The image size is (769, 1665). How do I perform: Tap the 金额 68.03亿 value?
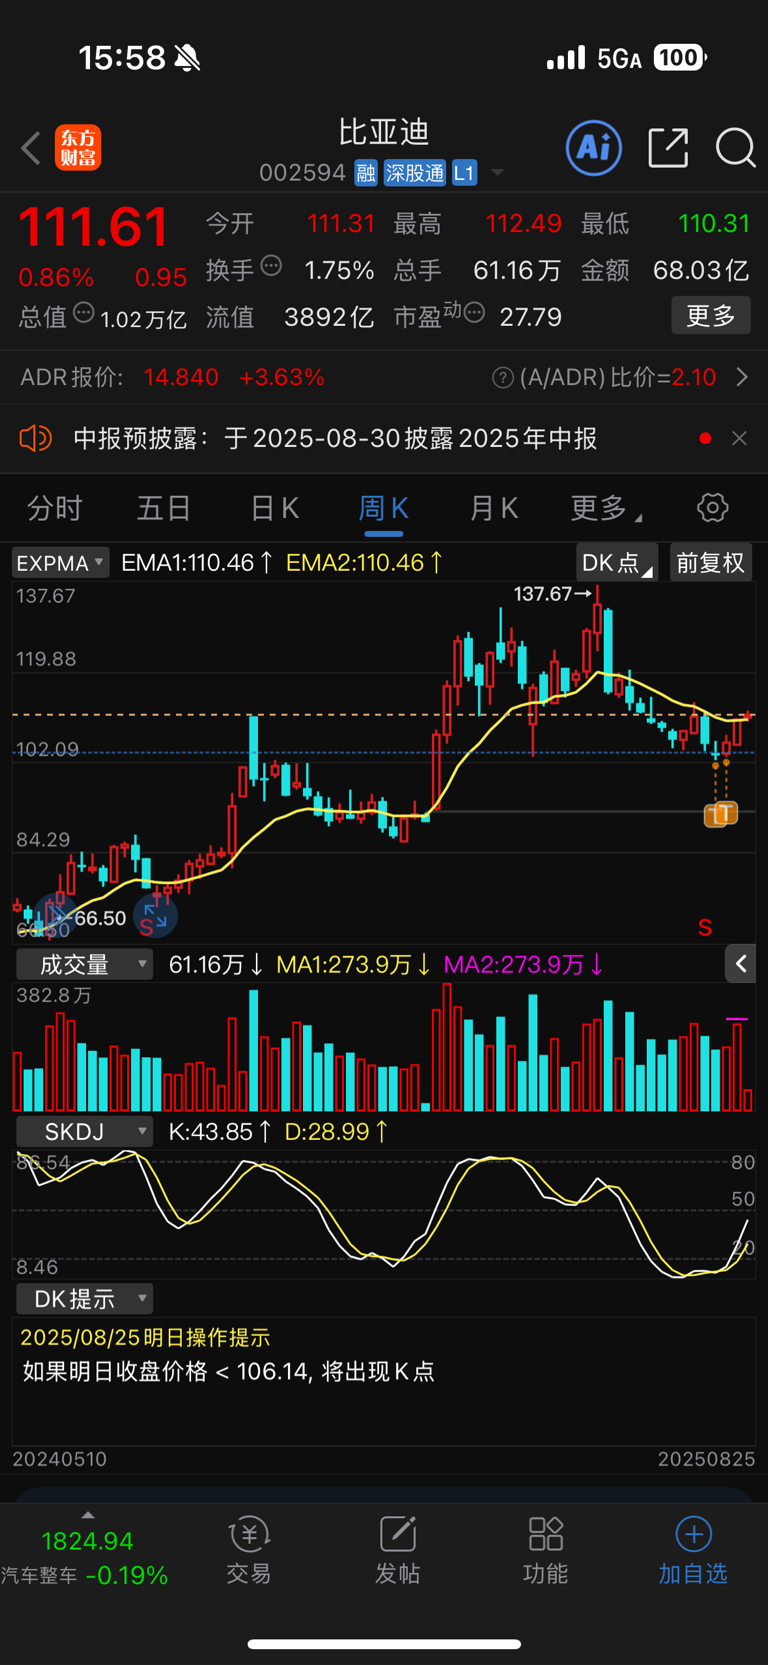point(701,270)
